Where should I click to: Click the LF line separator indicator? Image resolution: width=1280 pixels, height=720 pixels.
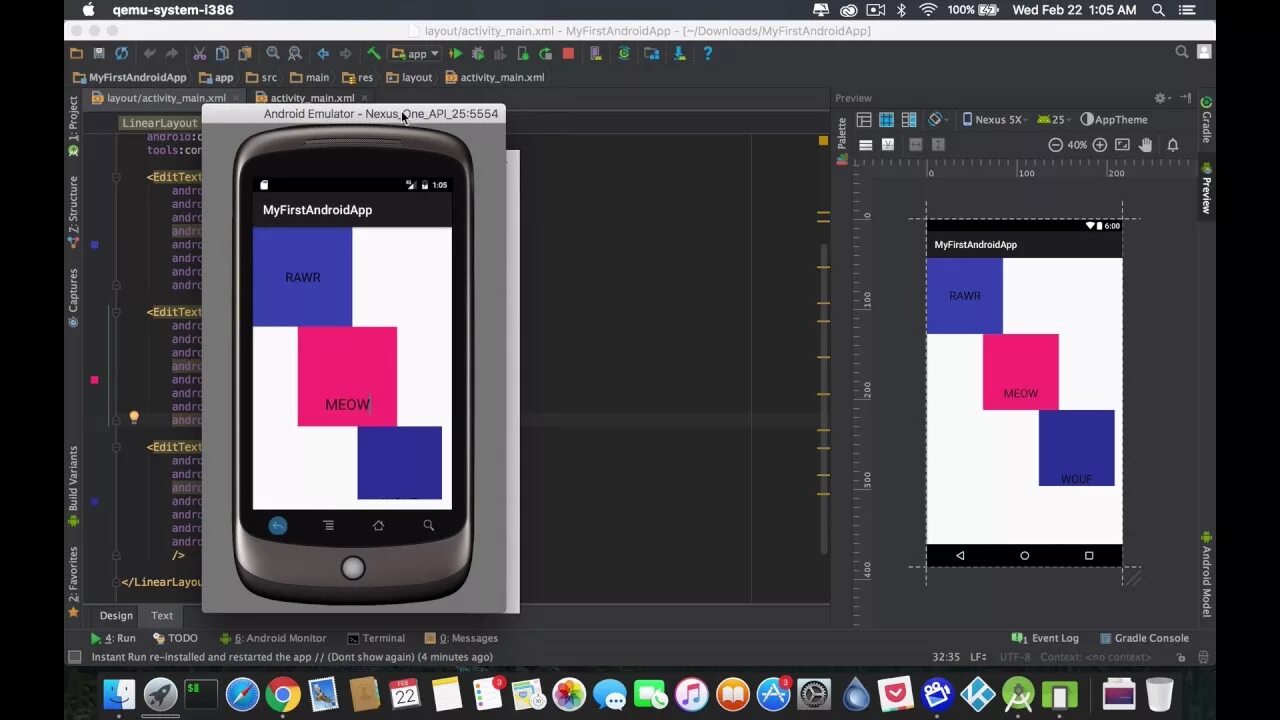point(978,657)
